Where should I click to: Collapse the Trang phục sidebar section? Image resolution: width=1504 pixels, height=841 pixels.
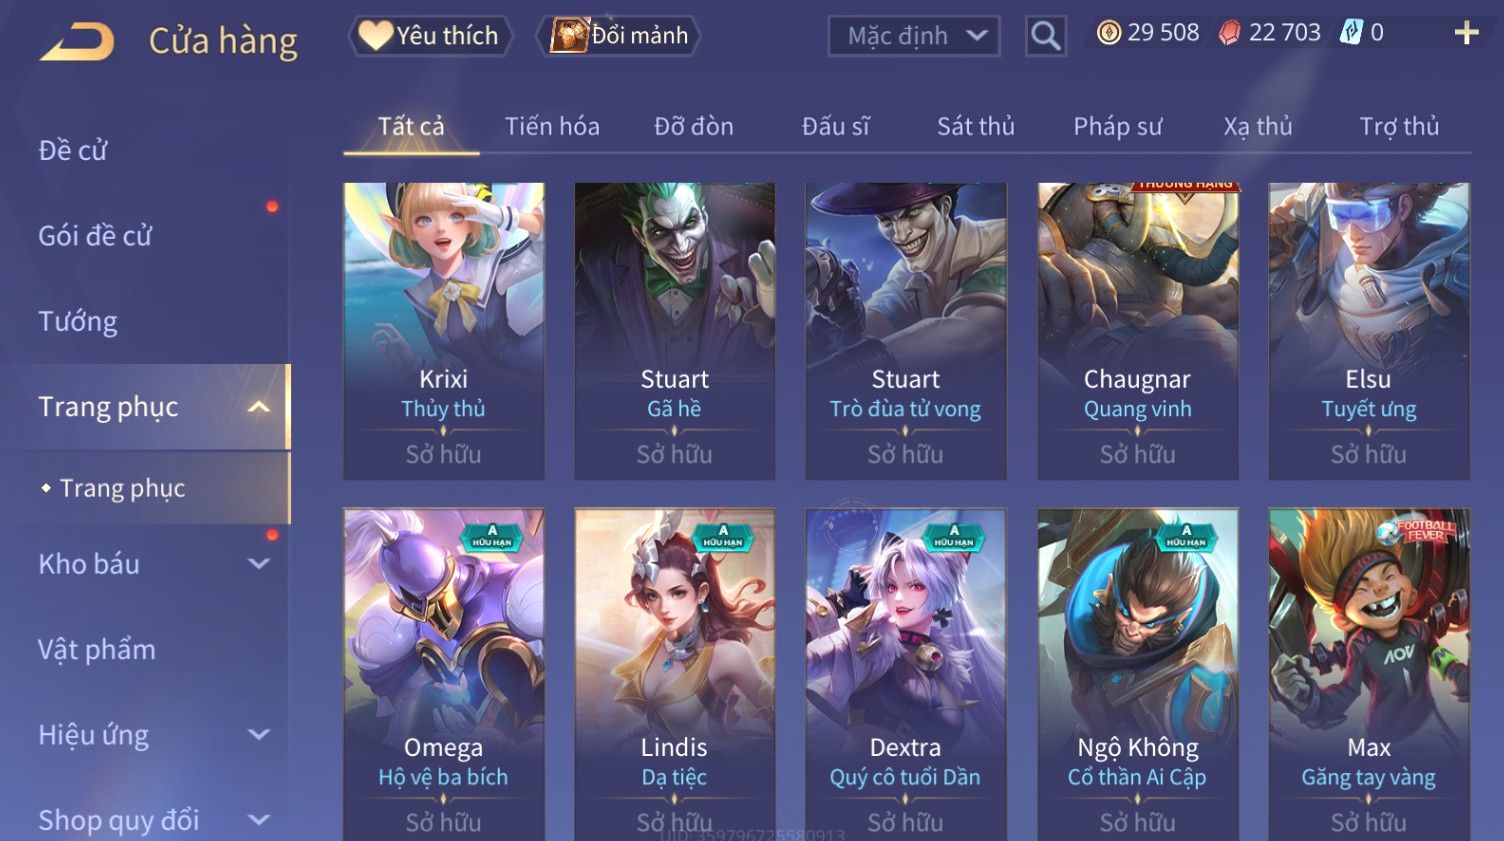coord(258,406)
